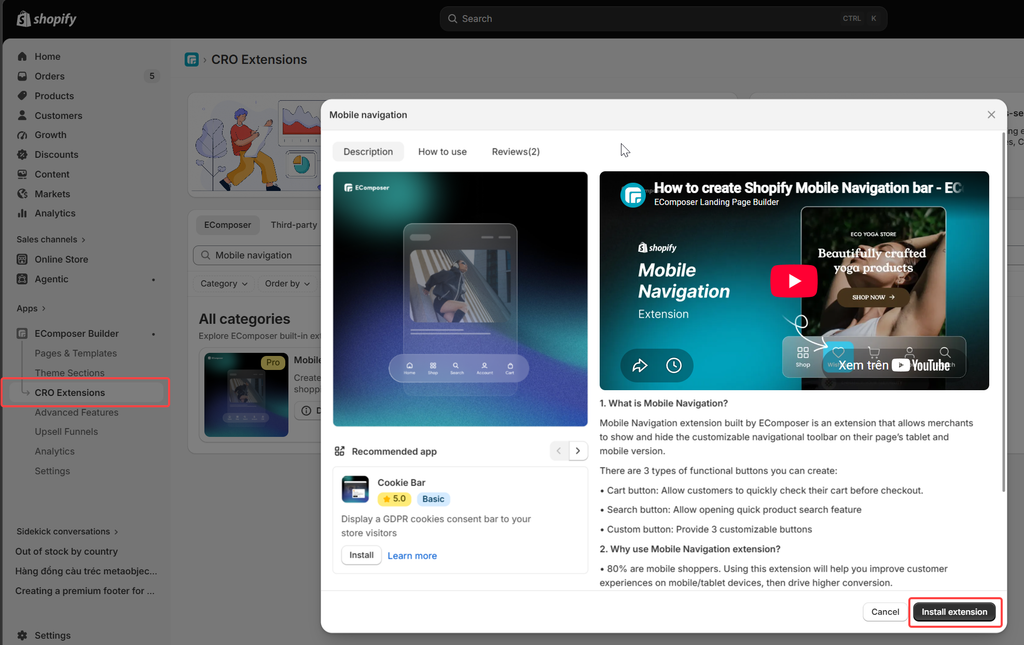Show previous recommended app
Image resolution: width=1024 pixels, height=645 pixels.
[x=559, y=450]
